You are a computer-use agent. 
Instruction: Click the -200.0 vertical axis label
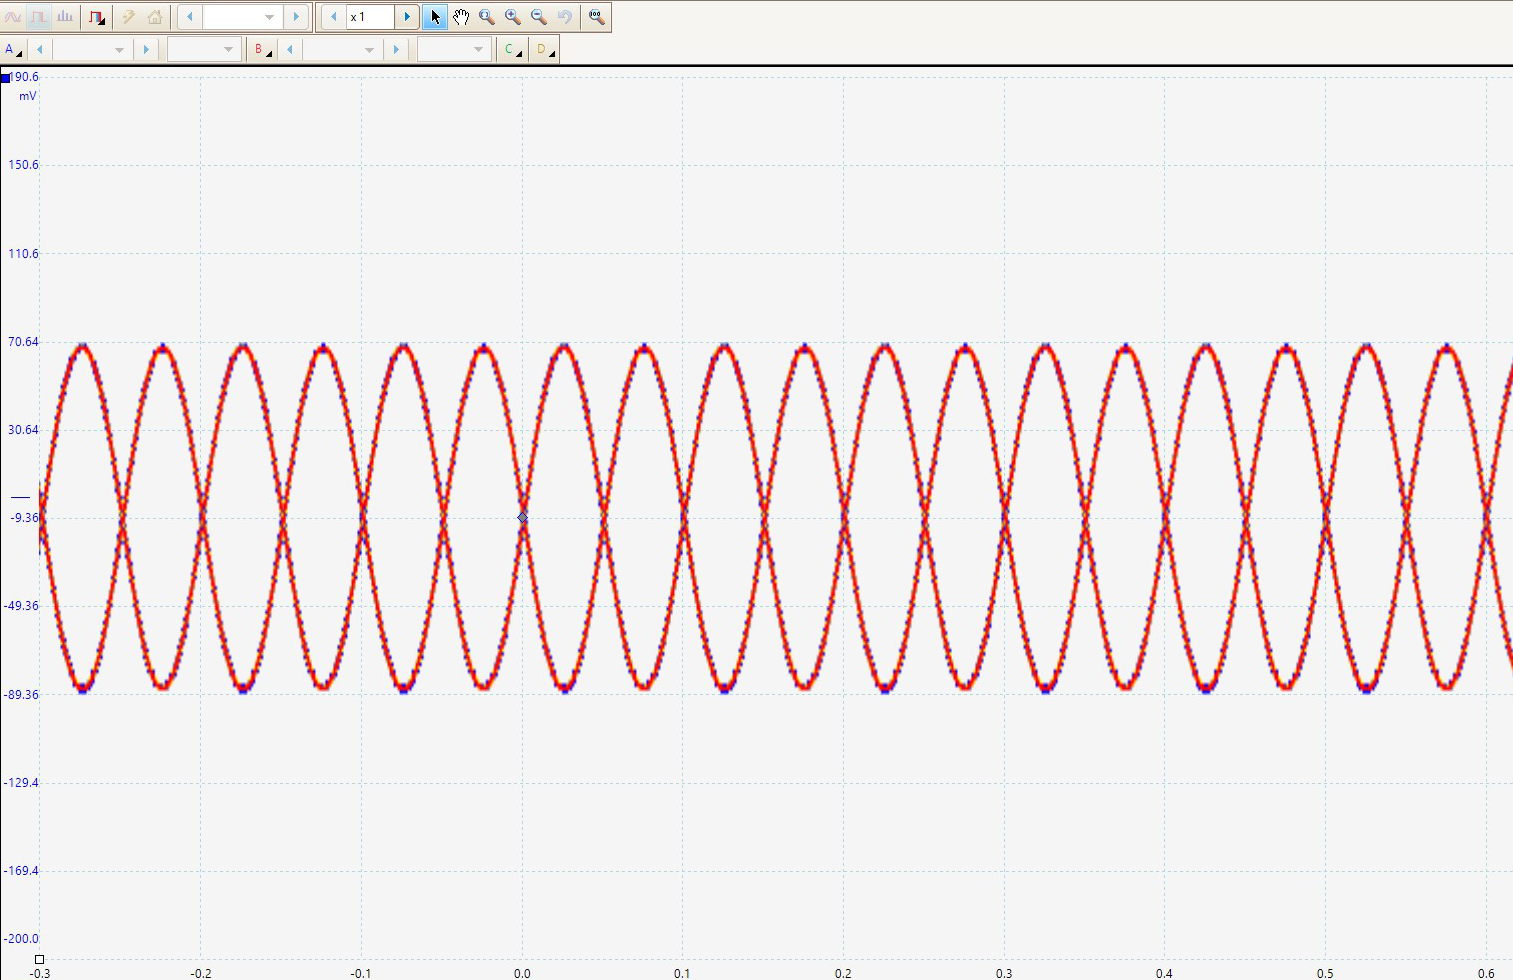21,939
